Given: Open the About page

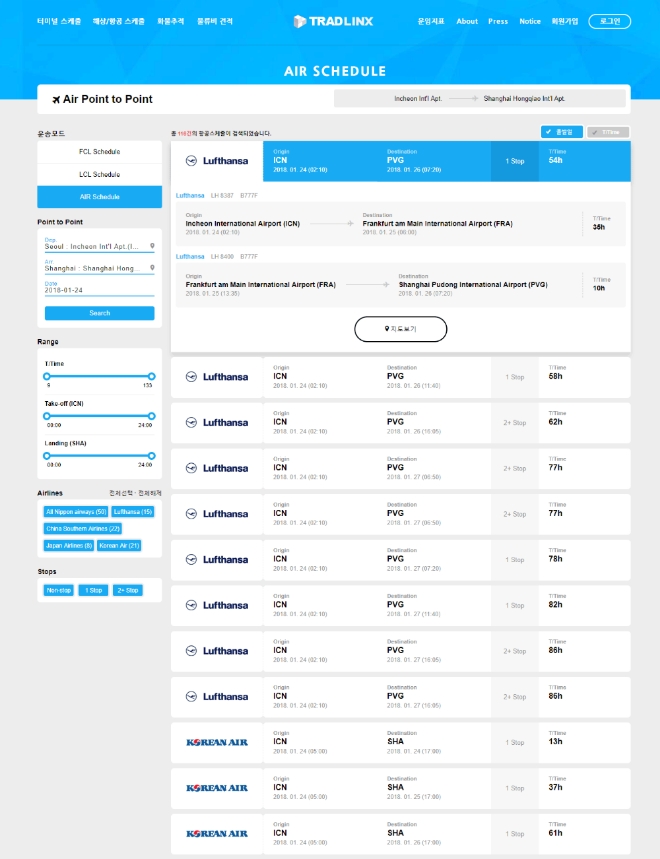Looking at the screenshot, I should (x=467, y=21).
